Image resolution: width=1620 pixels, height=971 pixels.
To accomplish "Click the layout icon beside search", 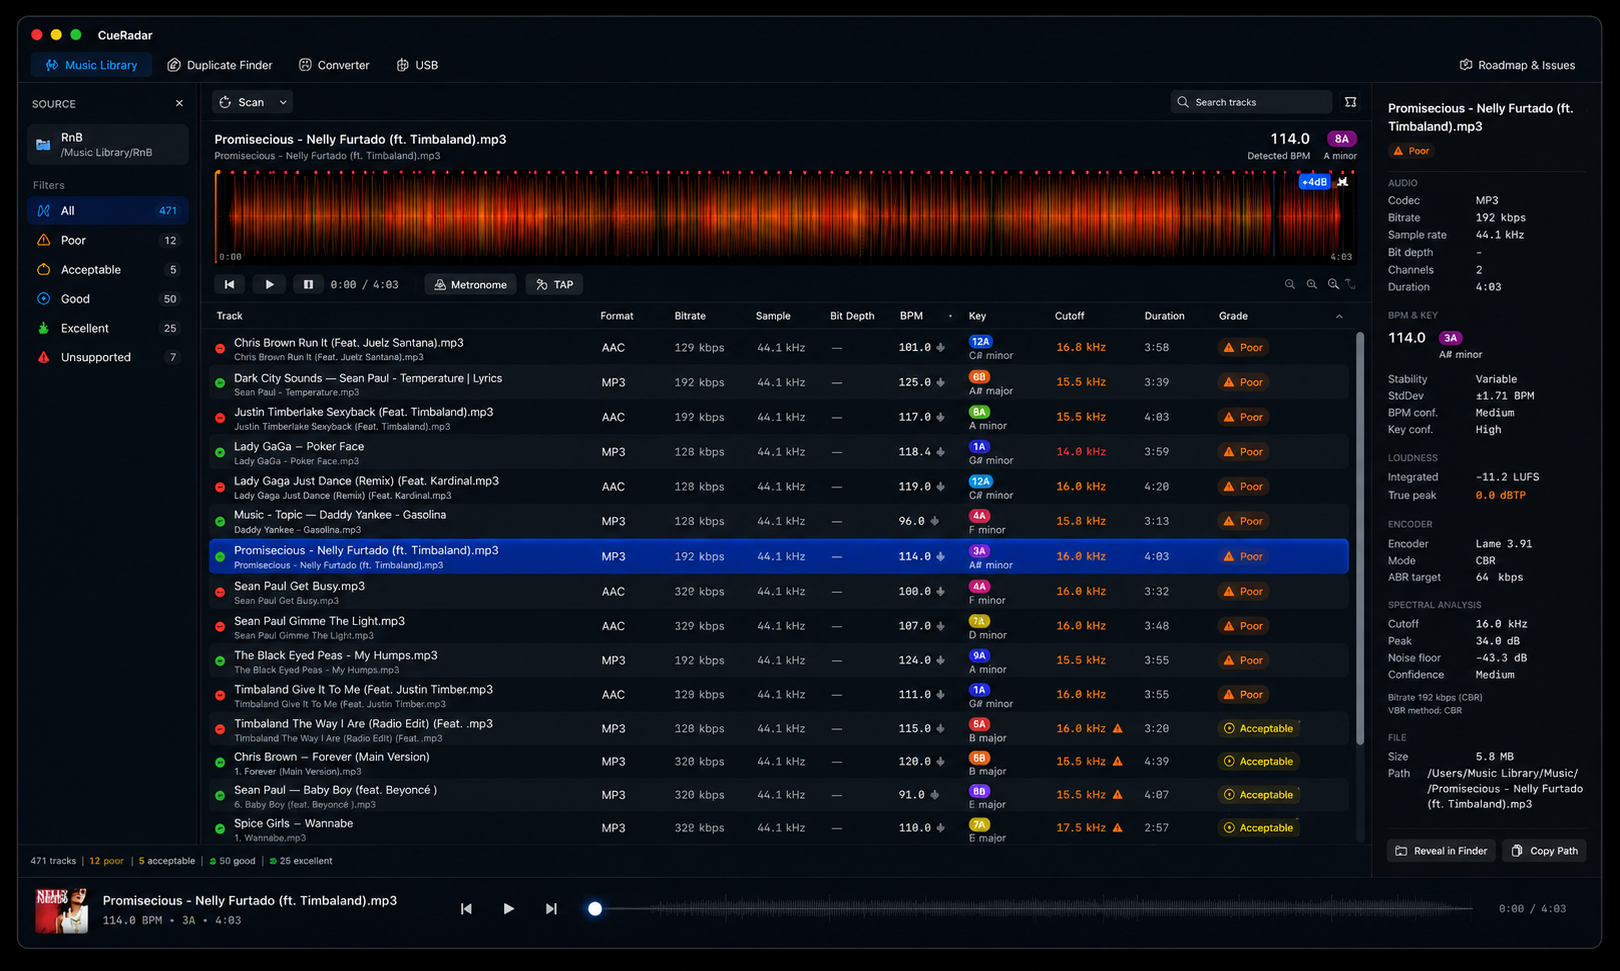I will click(x=1351, y=102).
